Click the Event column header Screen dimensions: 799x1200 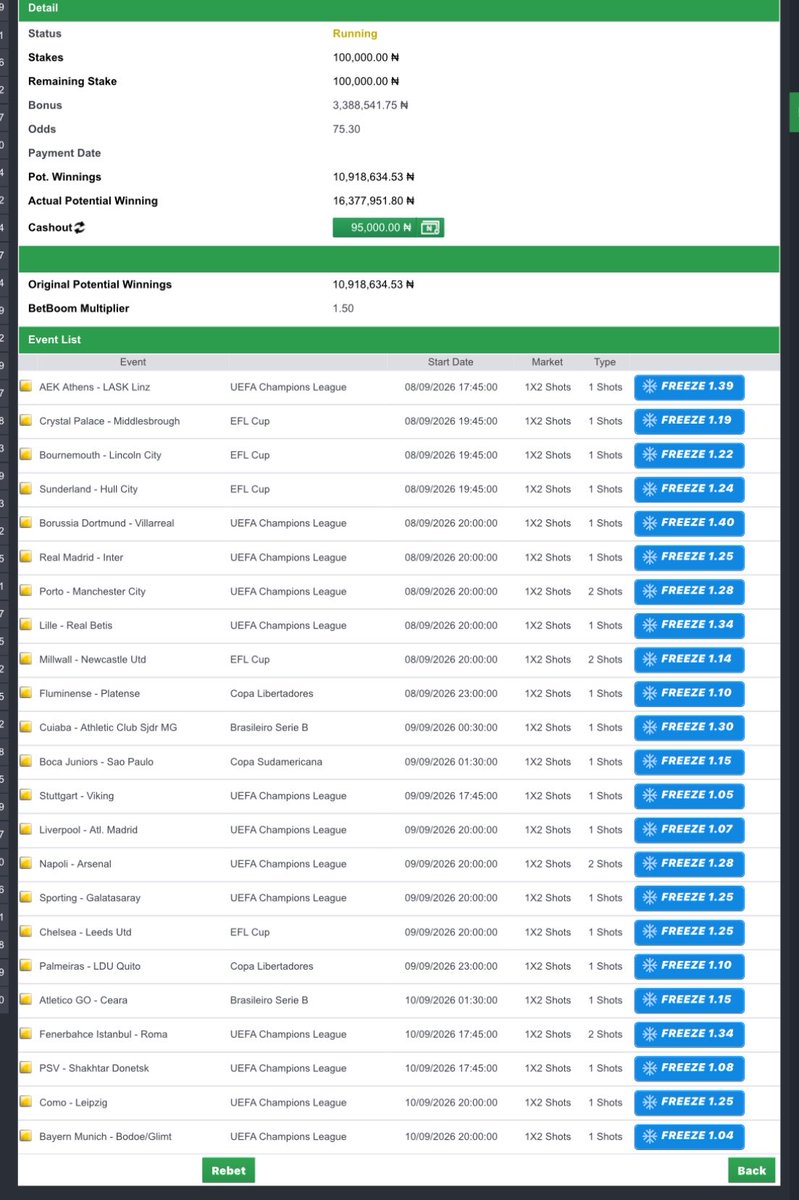click(x=132, y=362)
